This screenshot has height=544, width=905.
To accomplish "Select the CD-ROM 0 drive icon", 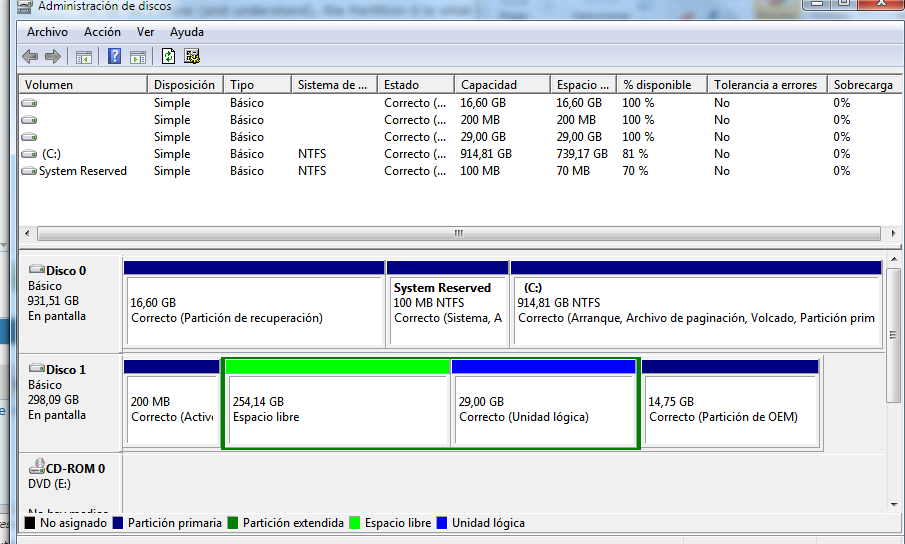I will coord(37,467).
